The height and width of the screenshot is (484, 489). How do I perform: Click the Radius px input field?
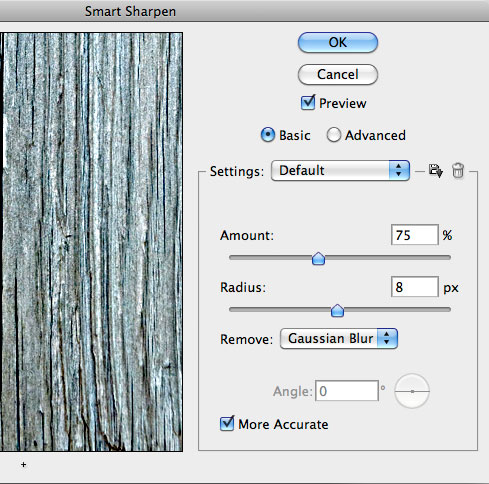pyautogui.click(x=415, y=287)
